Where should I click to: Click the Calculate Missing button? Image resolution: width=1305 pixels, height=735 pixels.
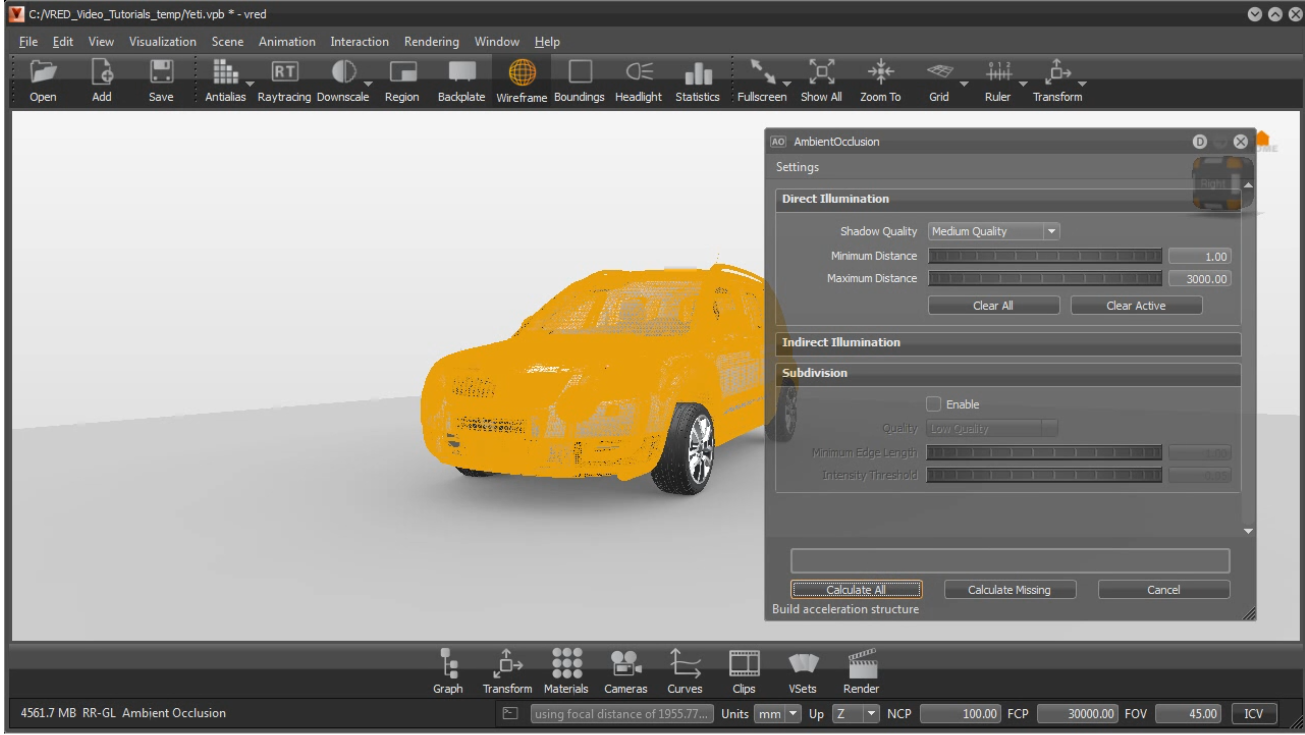pos(1009,590)
